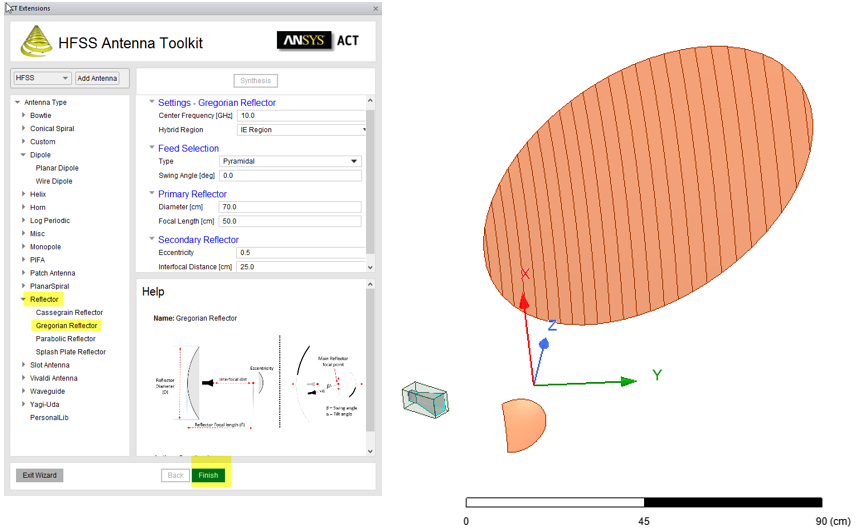Click settings panel scroll down arrow

click(x=370, y=267)
